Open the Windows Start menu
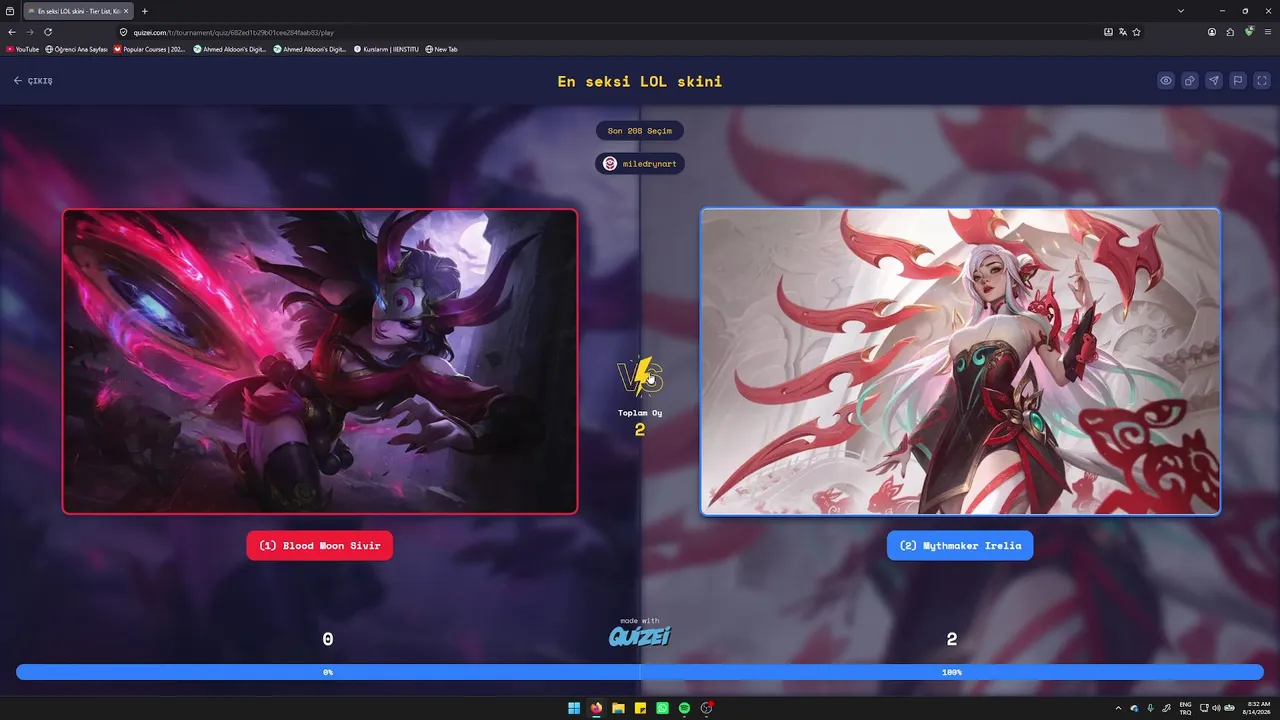Viewport: 1280px width, 720px height. pos(574,708)
